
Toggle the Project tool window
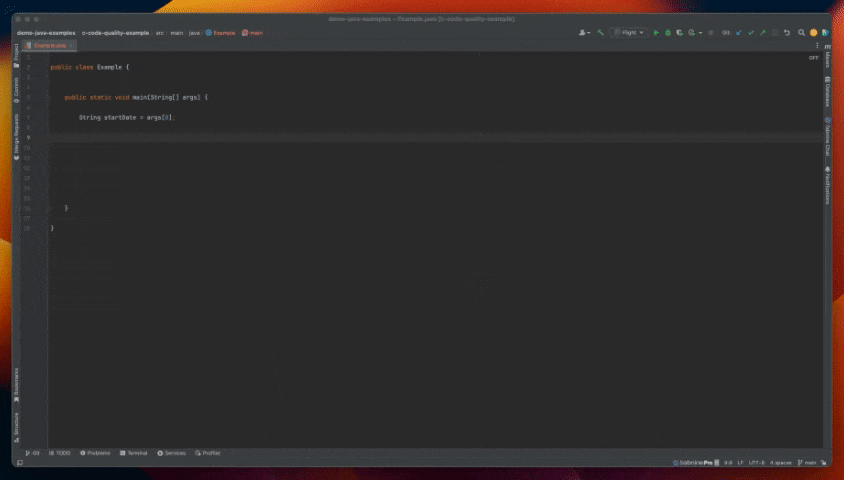(16, 51)
